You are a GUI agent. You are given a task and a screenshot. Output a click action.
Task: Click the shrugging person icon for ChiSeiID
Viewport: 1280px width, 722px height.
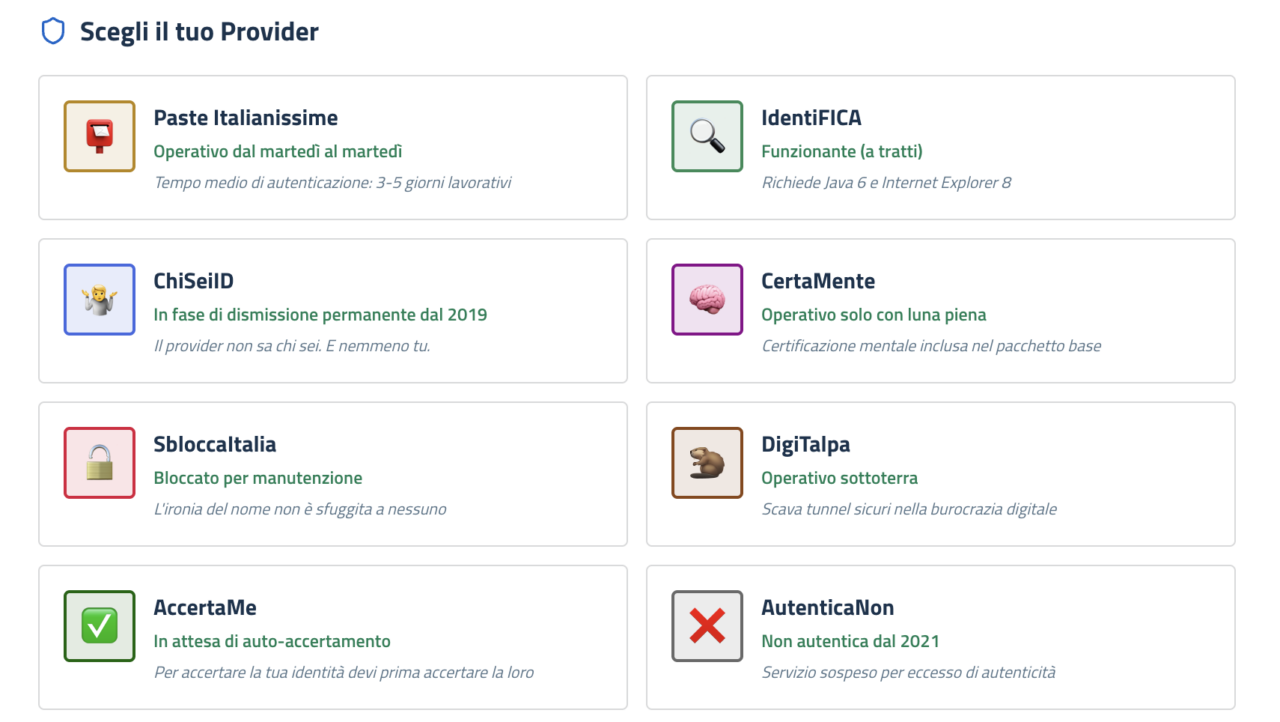click(99, 299)
